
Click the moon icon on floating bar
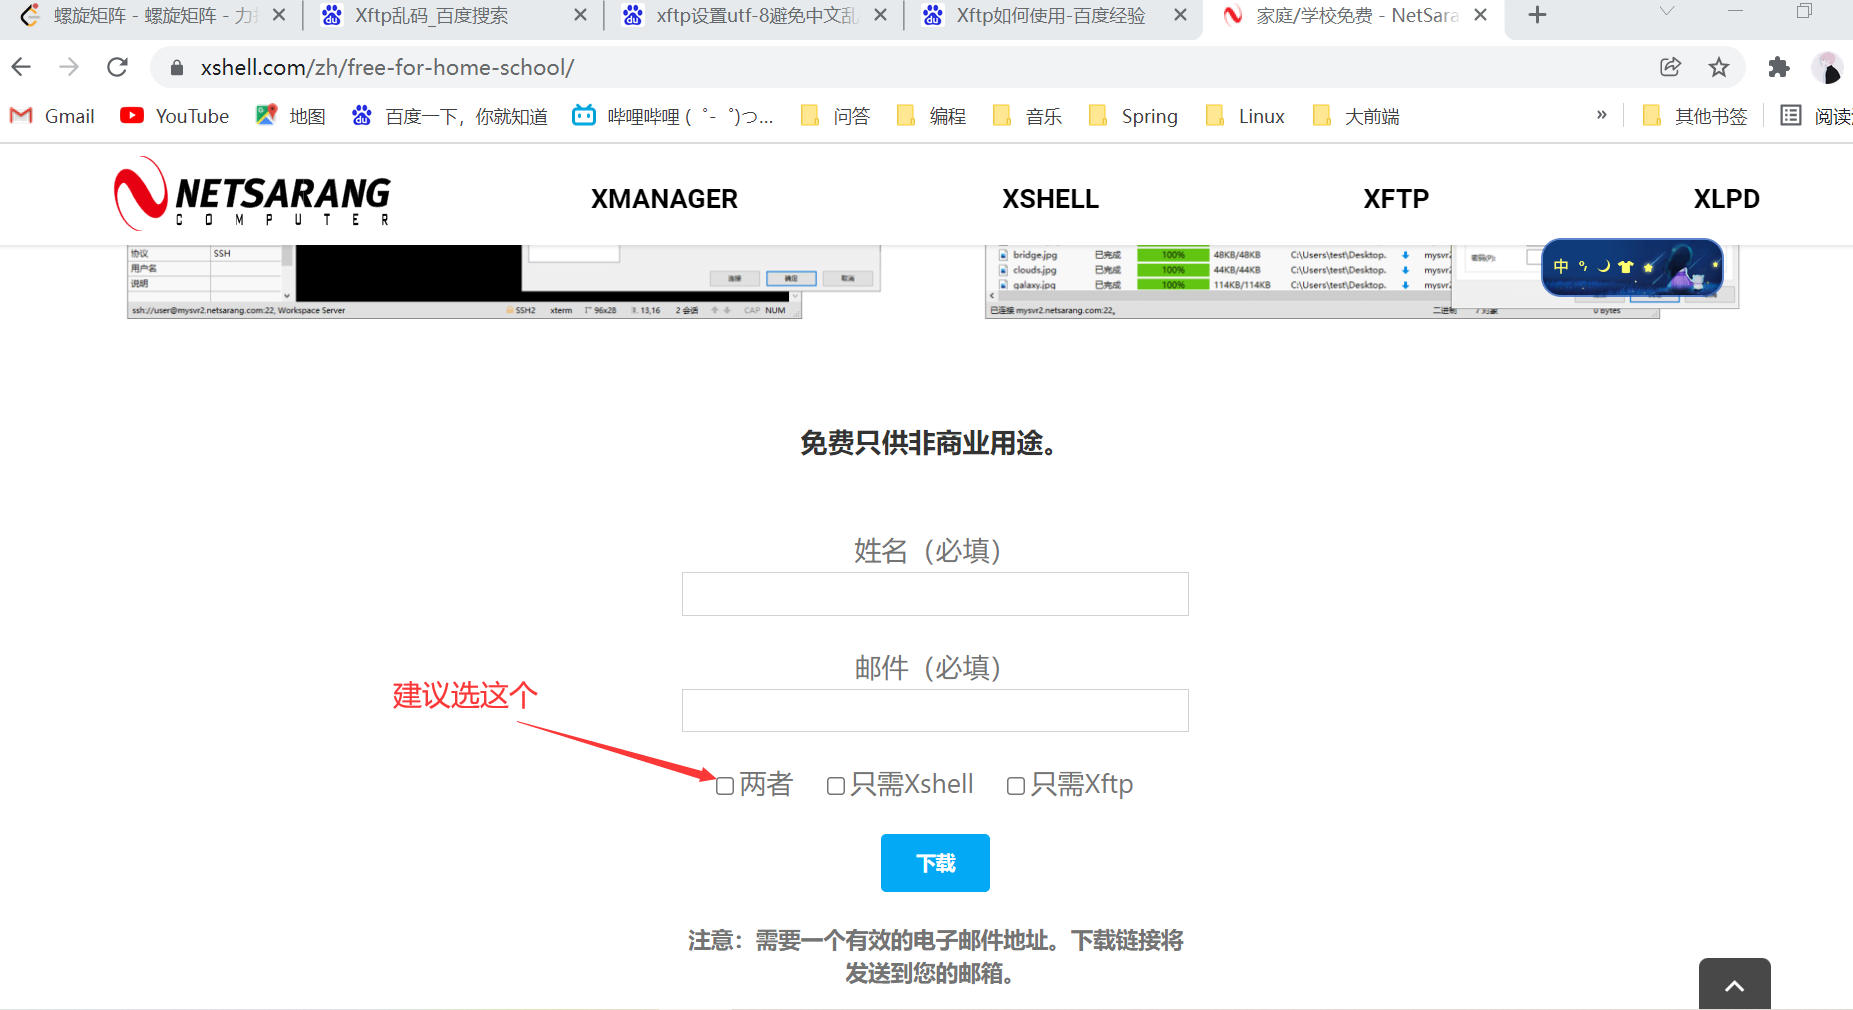coord(1604,266)
